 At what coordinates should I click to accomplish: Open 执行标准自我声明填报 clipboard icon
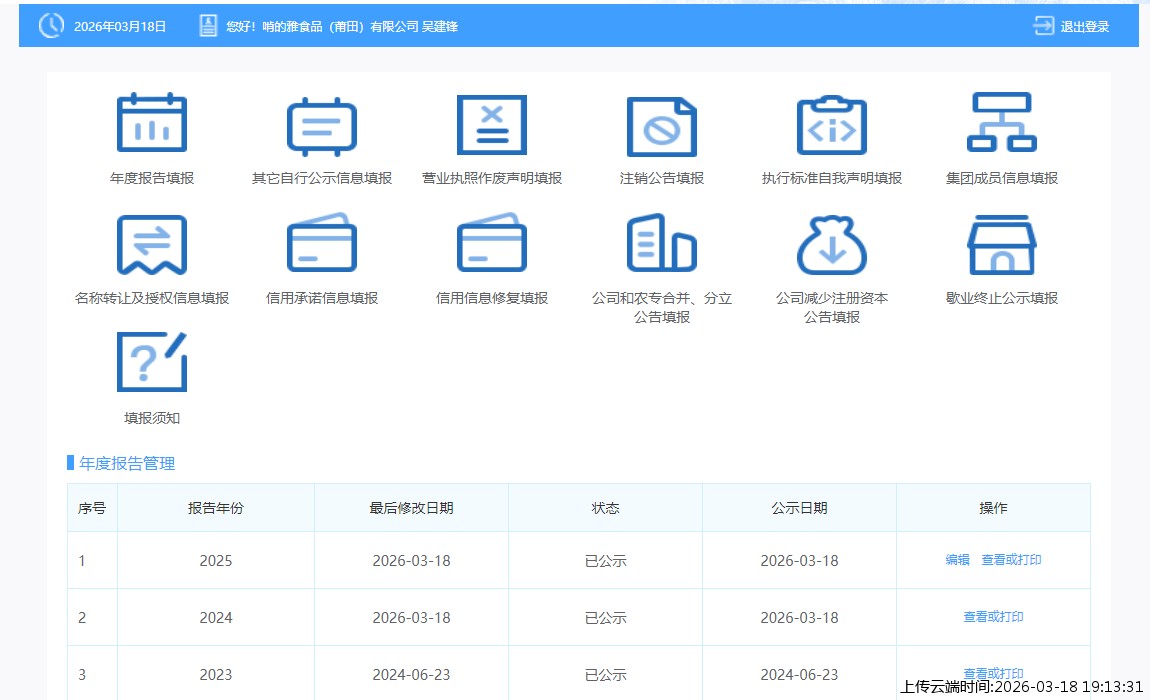pos(832,125)
